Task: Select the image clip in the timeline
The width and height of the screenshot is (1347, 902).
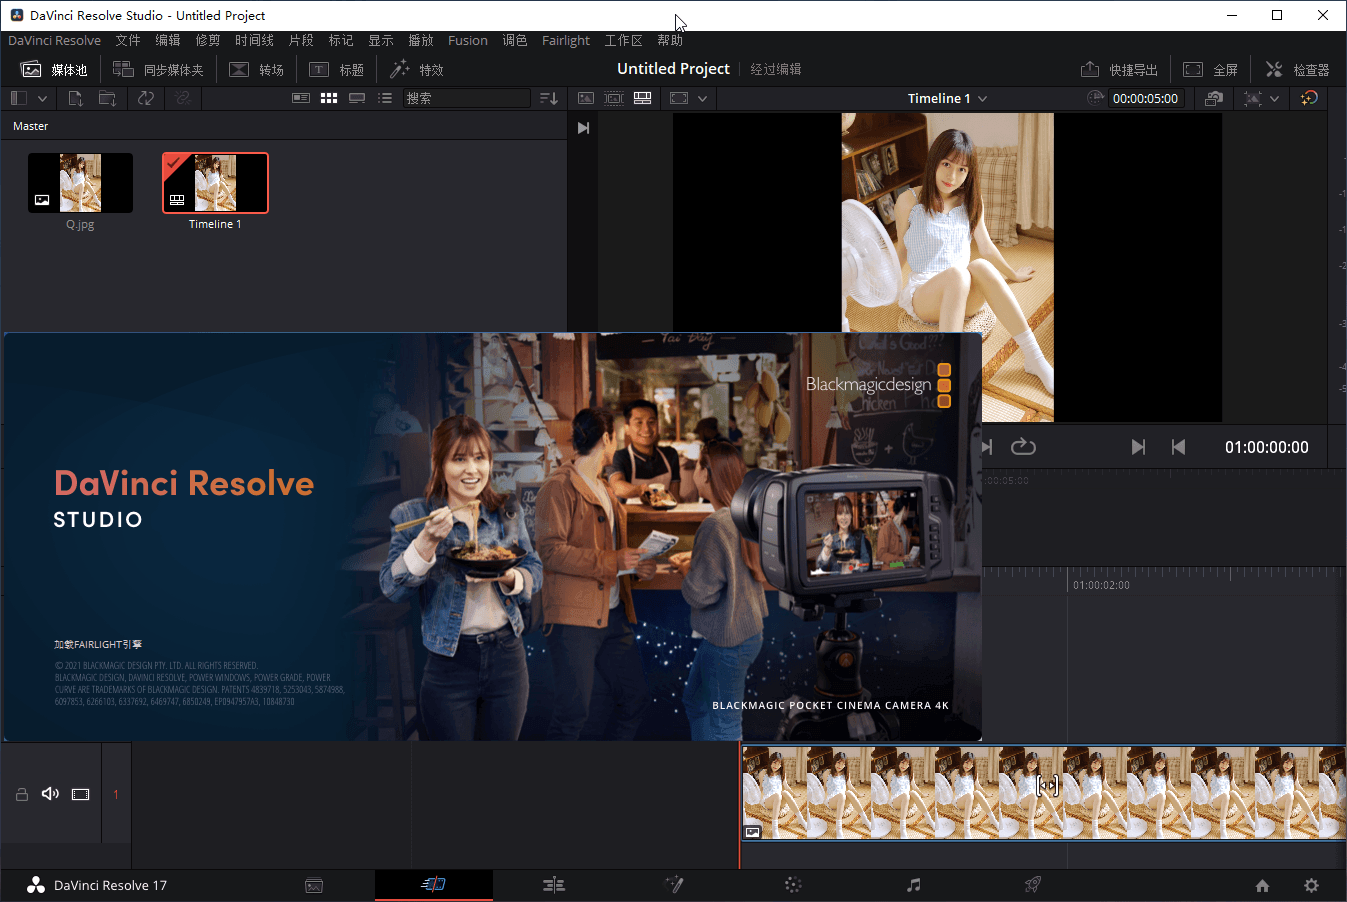Action: (x=1043, y=792)
